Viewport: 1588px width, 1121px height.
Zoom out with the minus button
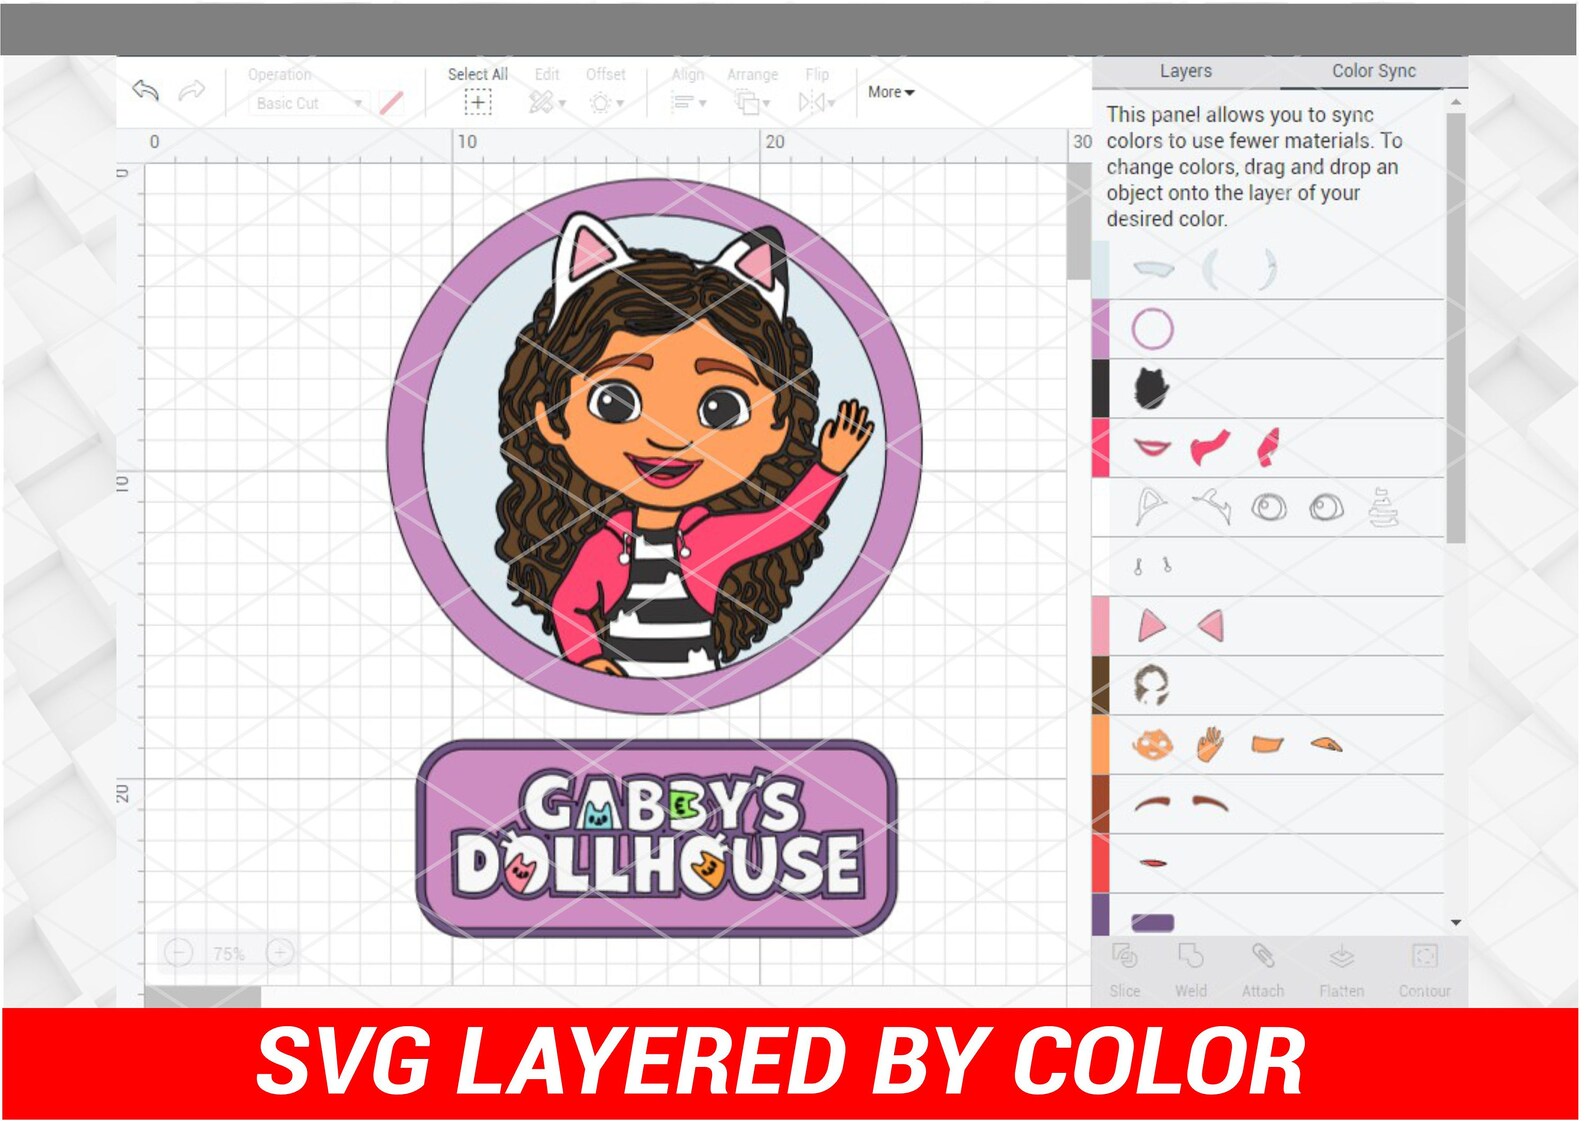[x=179, y=952]
